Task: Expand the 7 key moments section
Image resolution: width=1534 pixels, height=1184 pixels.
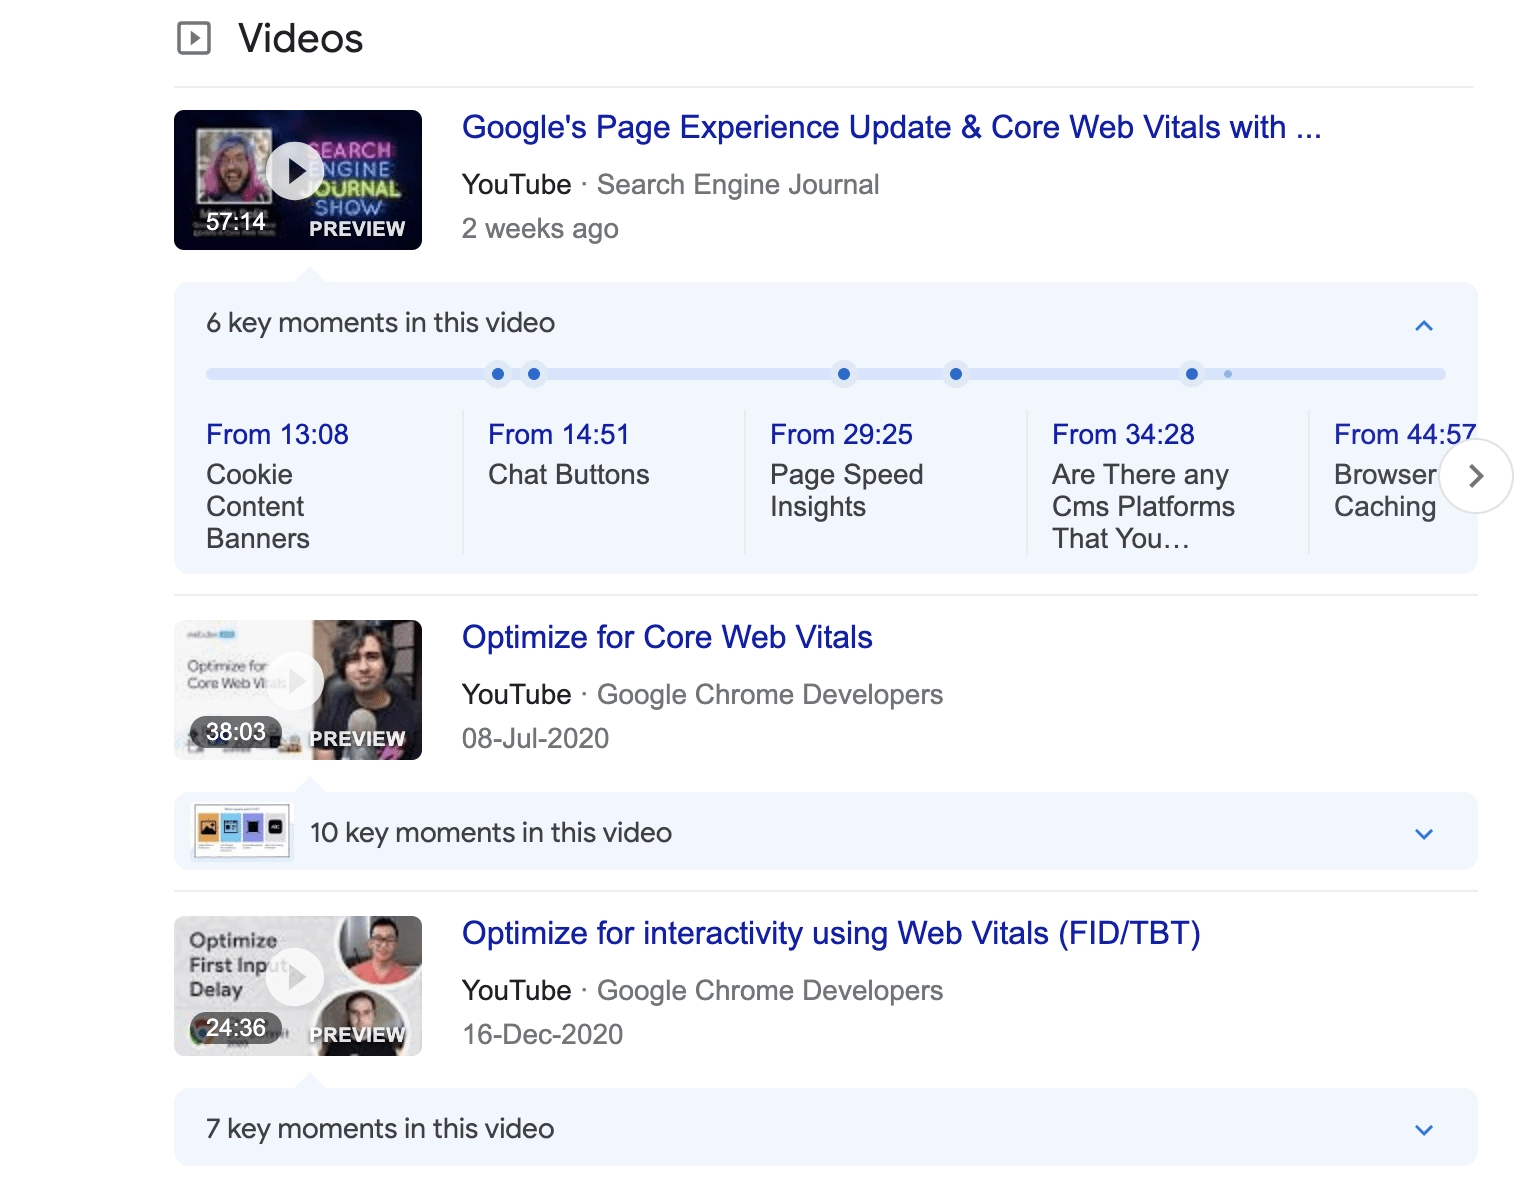Action: pyautogui.click(x=1424, y=1129)
